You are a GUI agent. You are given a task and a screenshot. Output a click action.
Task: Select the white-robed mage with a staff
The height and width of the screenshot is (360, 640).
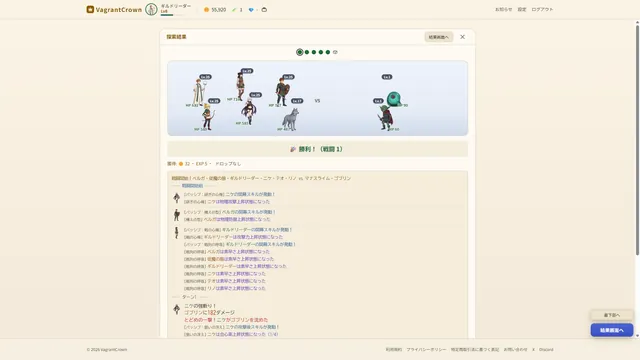tap(199, 92)
